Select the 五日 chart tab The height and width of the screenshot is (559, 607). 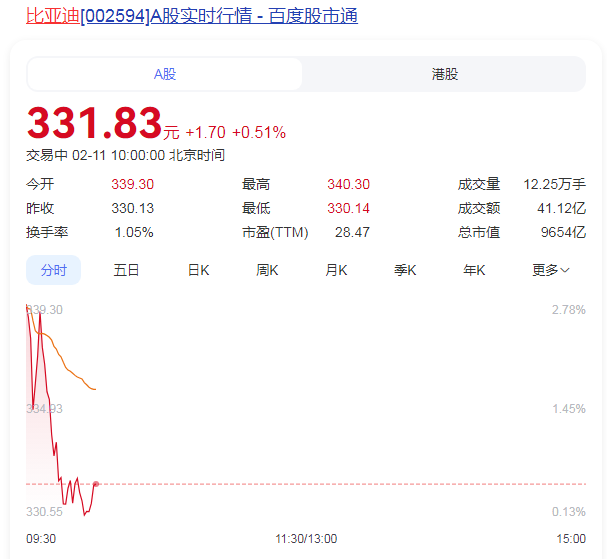pyautogui.click(x=126, y=270)
